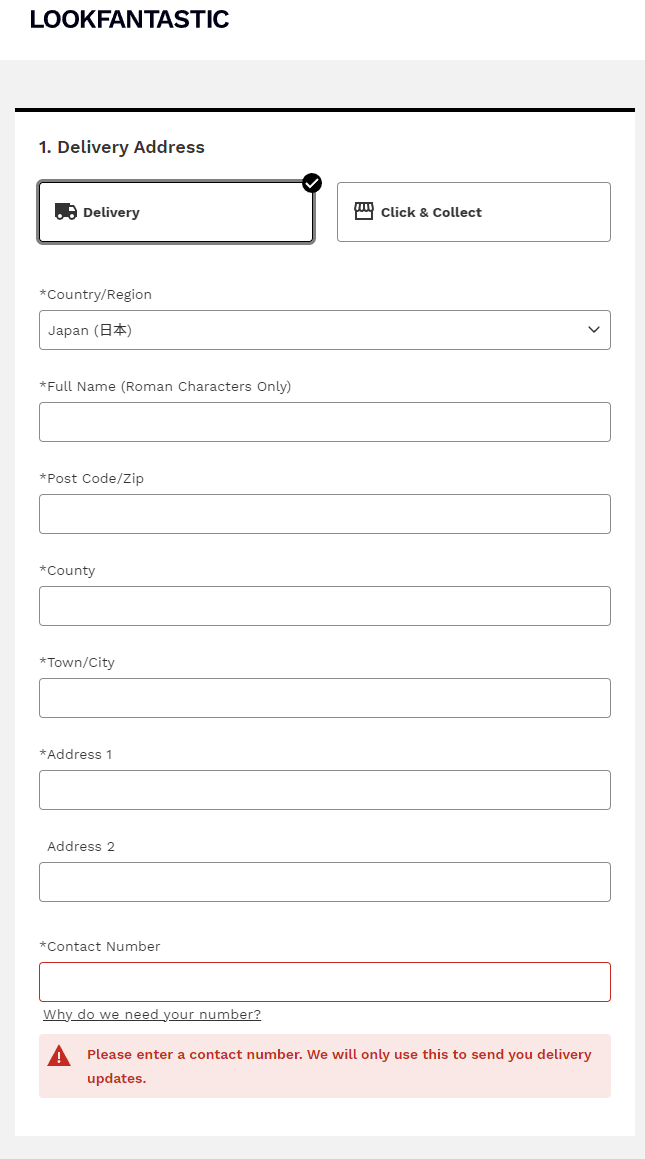Click the '*Full Name (Roman Characters Only)' label
This screenshot has width=645, height=1159.
[165, 386]
